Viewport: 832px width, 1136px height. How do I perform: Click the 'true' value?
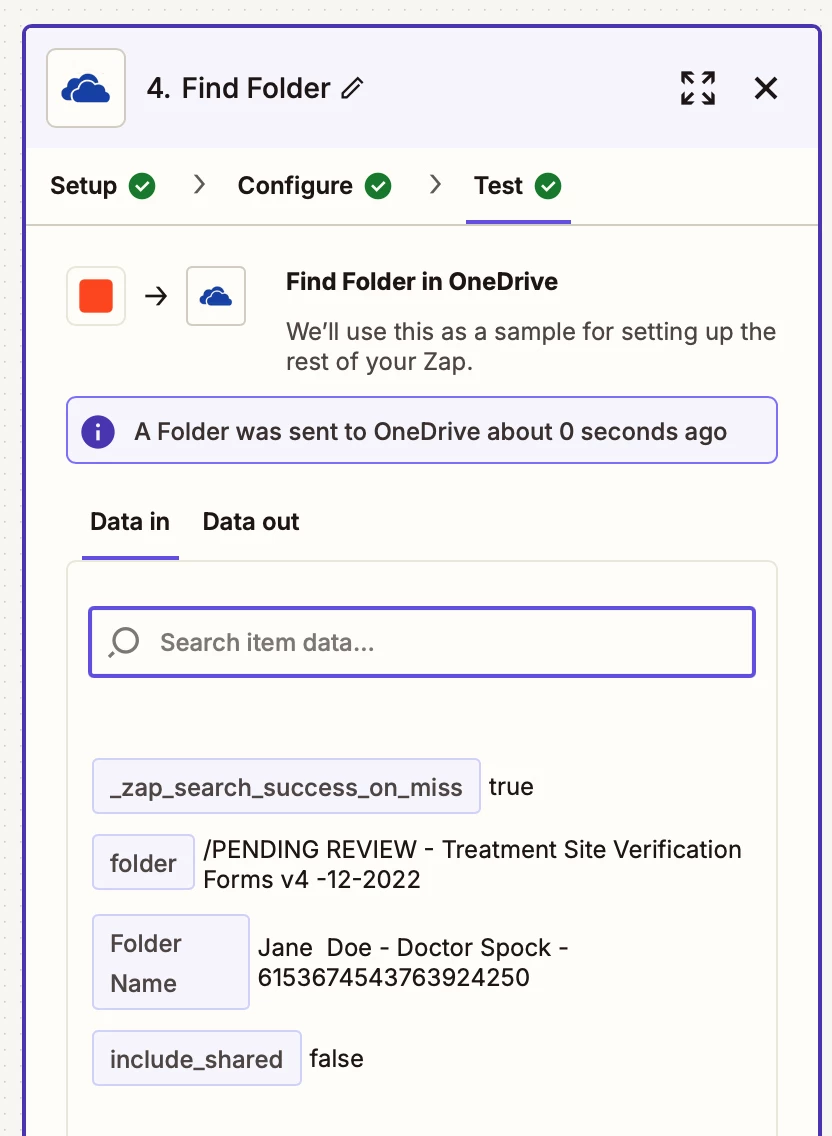click(x=511, y=787)
